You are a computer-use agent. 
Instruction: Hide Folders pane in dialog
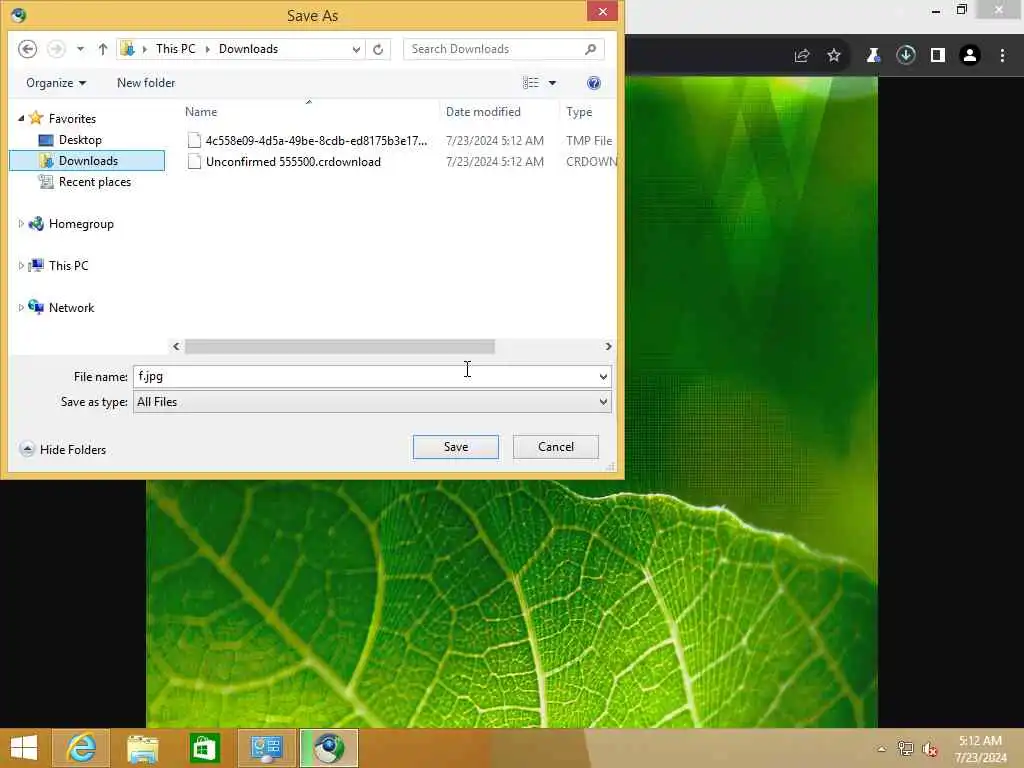63,449
